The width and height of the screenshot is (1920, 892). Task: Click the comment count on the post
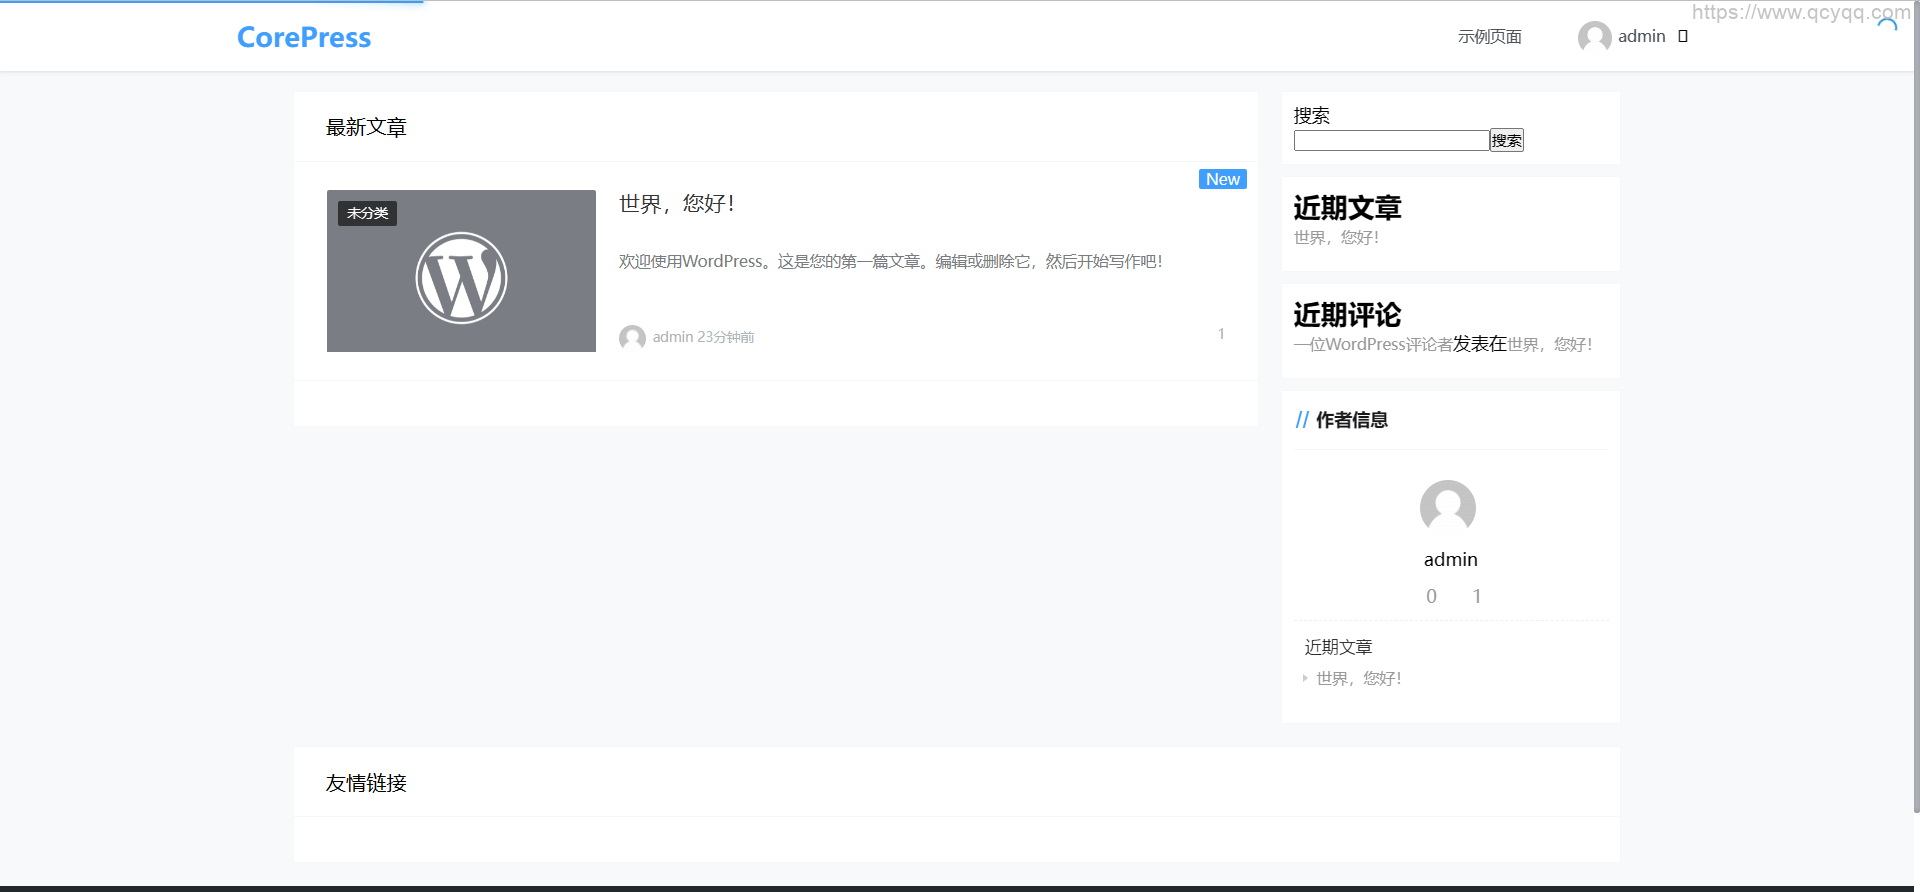[x=1221, y=334]
